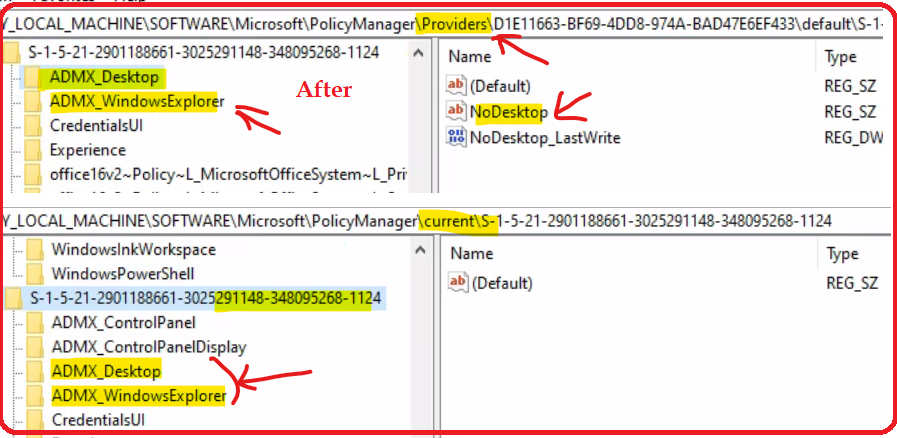897x438 pixels.
Task: Click the ADMX_ControlPanelDisplay folder icon
Action: coord(35,347)
